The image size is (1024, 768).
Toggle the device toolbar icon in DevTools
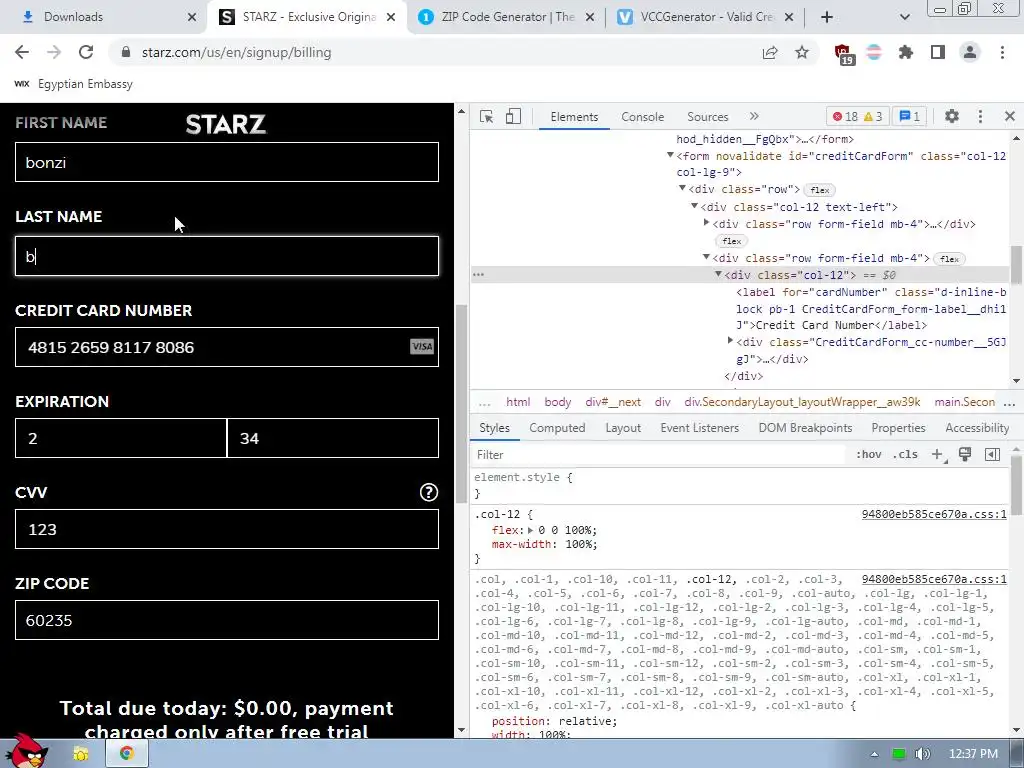point(513,116)
